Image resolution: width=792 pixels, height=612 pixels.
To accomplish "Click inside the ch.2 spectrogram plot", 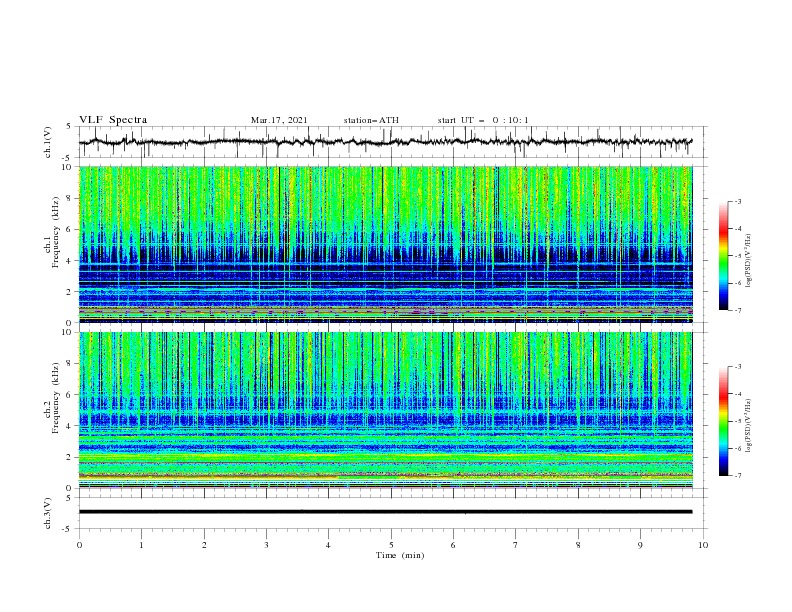I will coord(385,410).
